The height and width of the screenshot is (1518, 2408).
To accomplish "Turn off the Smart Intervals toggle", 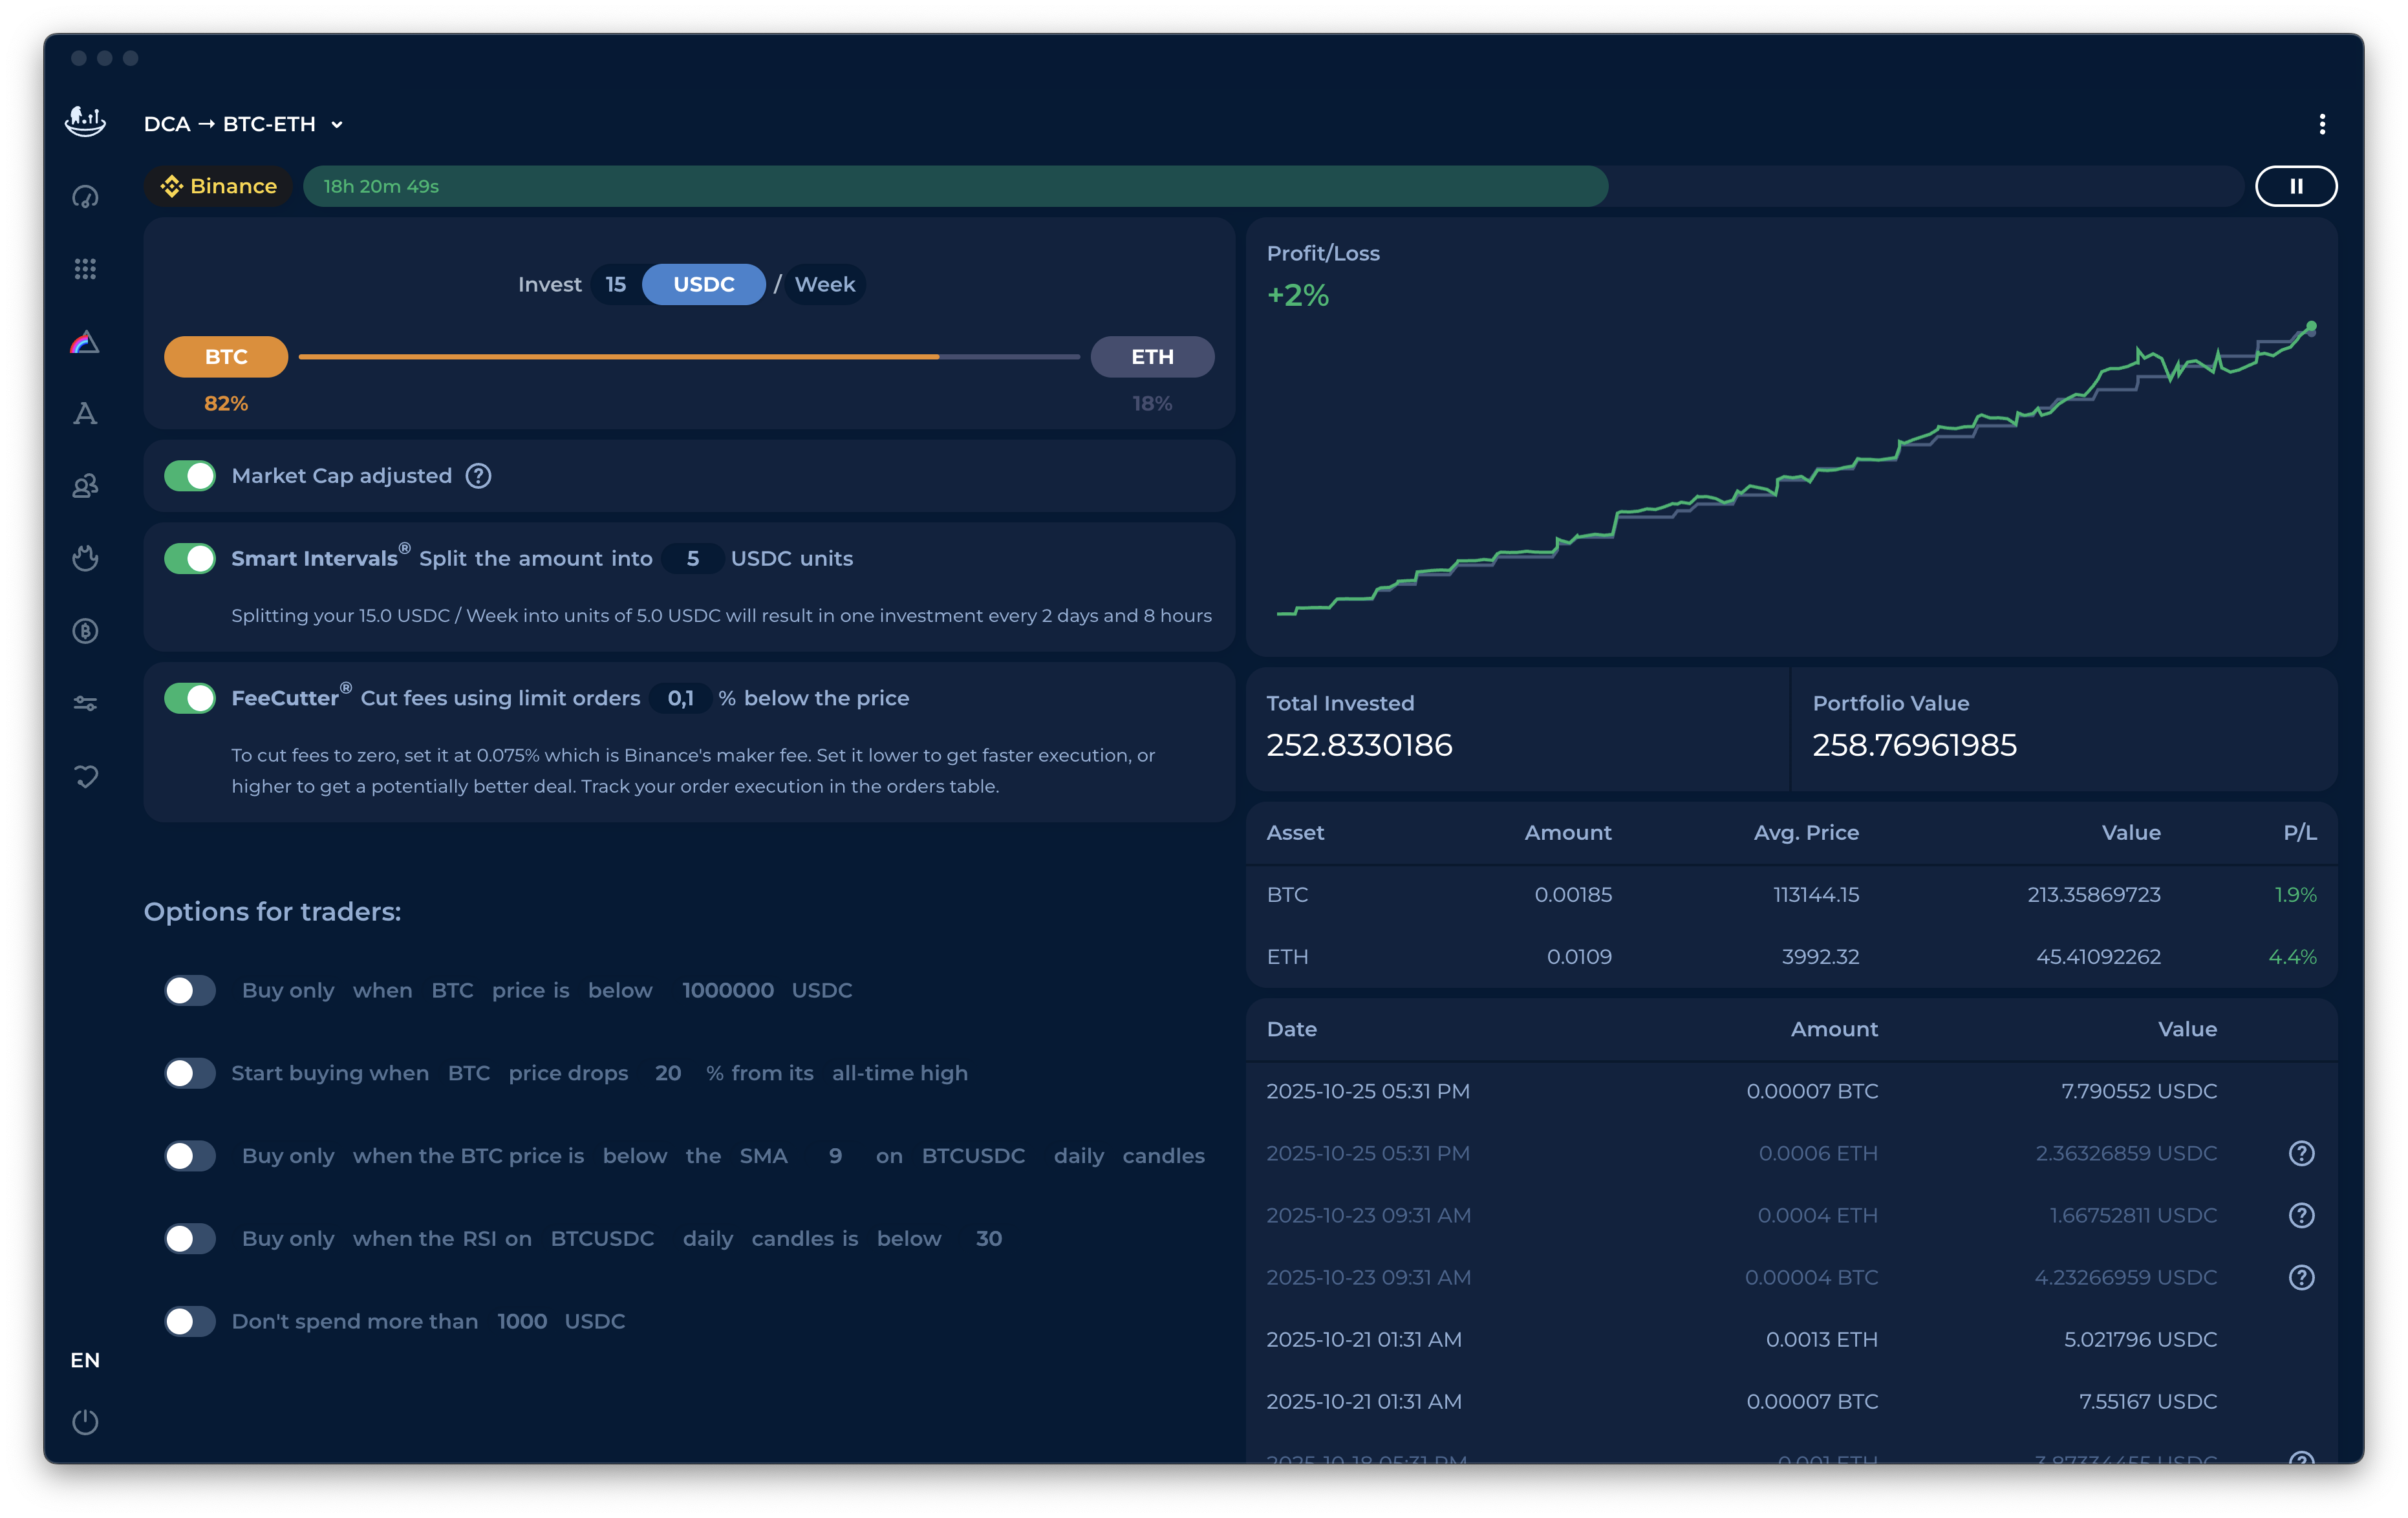I will pyautogui.click(x=190, y=559).
